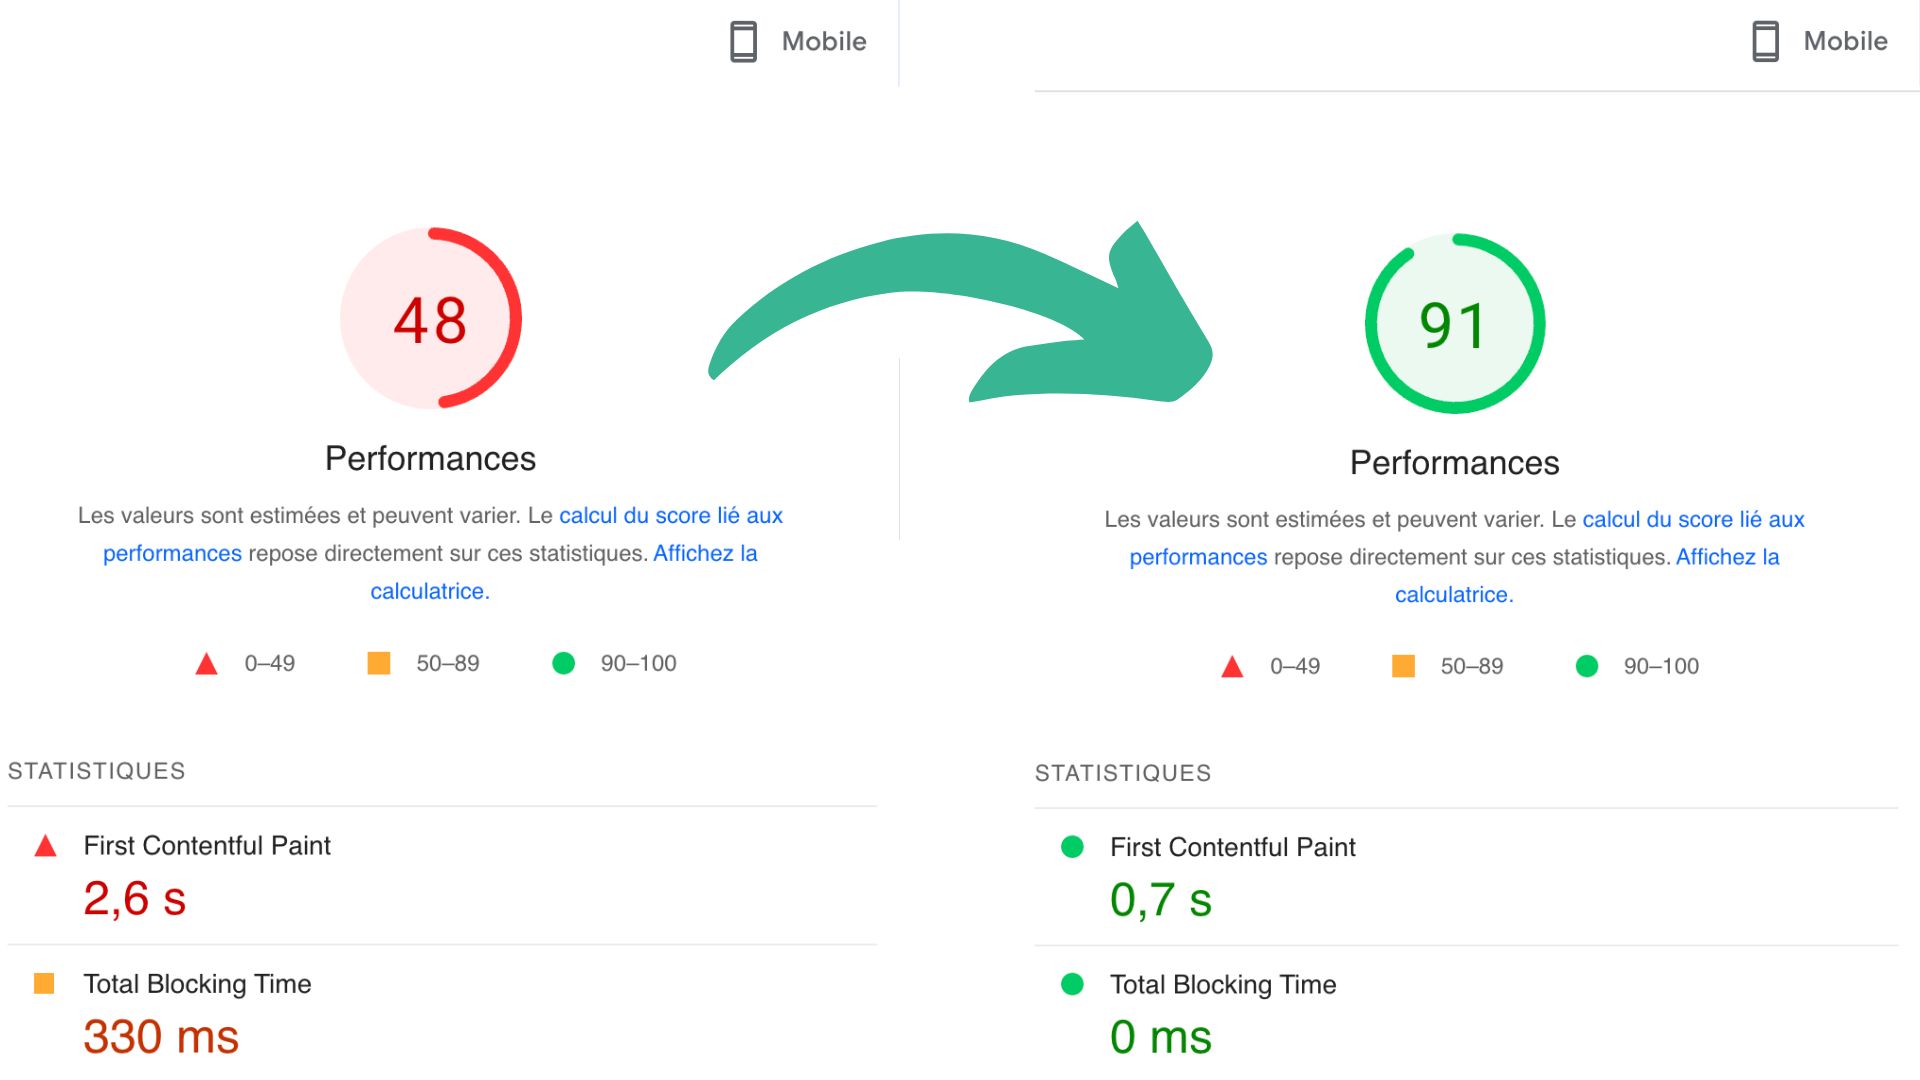The height and width of the screenshot is (1080, 1920).
Task: Click 'performances' link word in right report
Action: [1198, 557]
